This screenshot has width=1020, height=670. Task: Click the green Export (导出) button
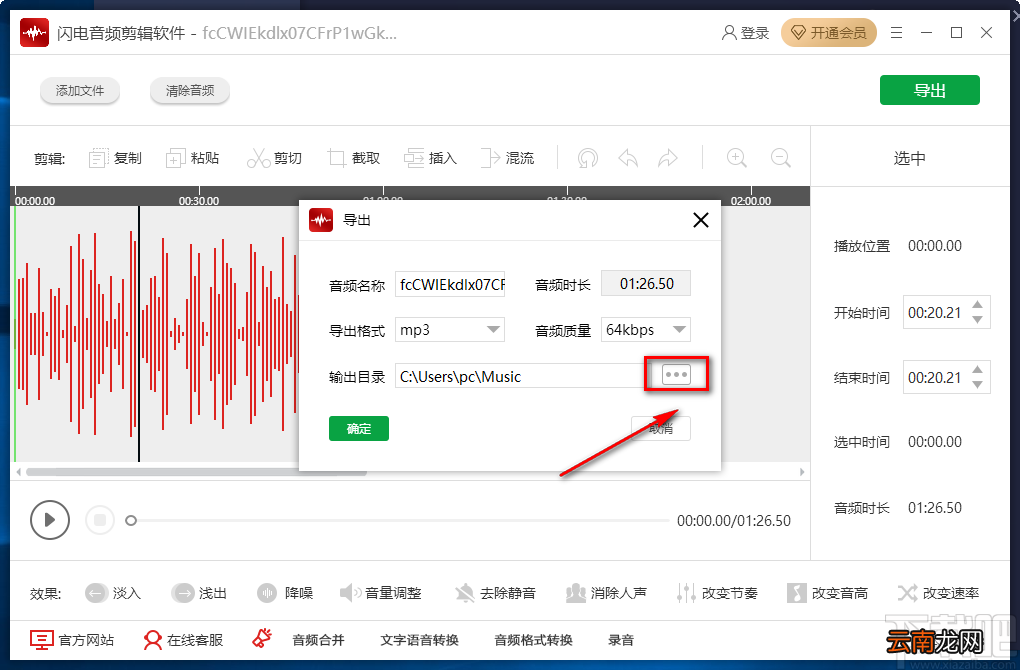pyautogui.click(x=930, y=90)
